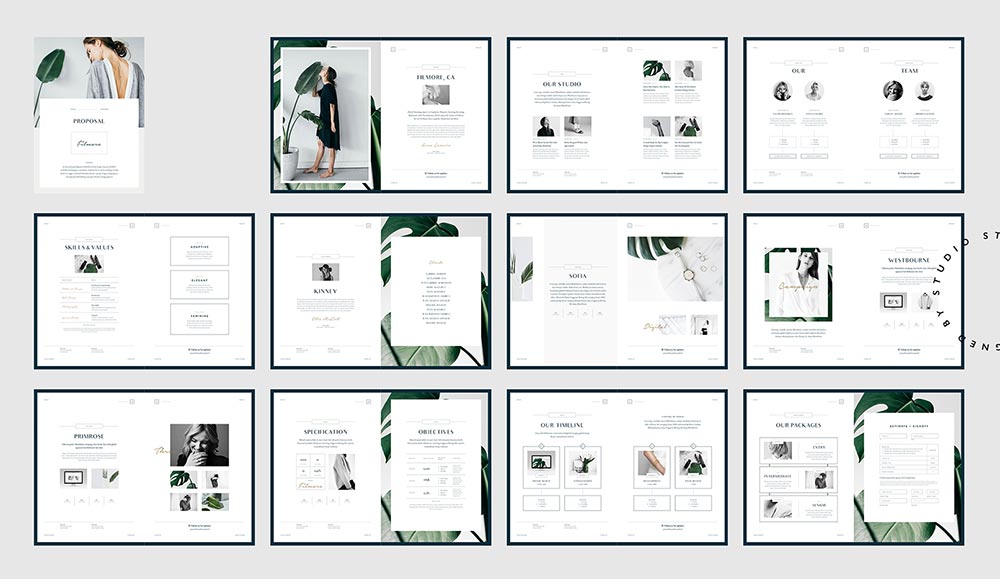The image size is (1000, 579).
Task: Open the Westbourne spread thumbnail
Action: (x=854, y=291)
